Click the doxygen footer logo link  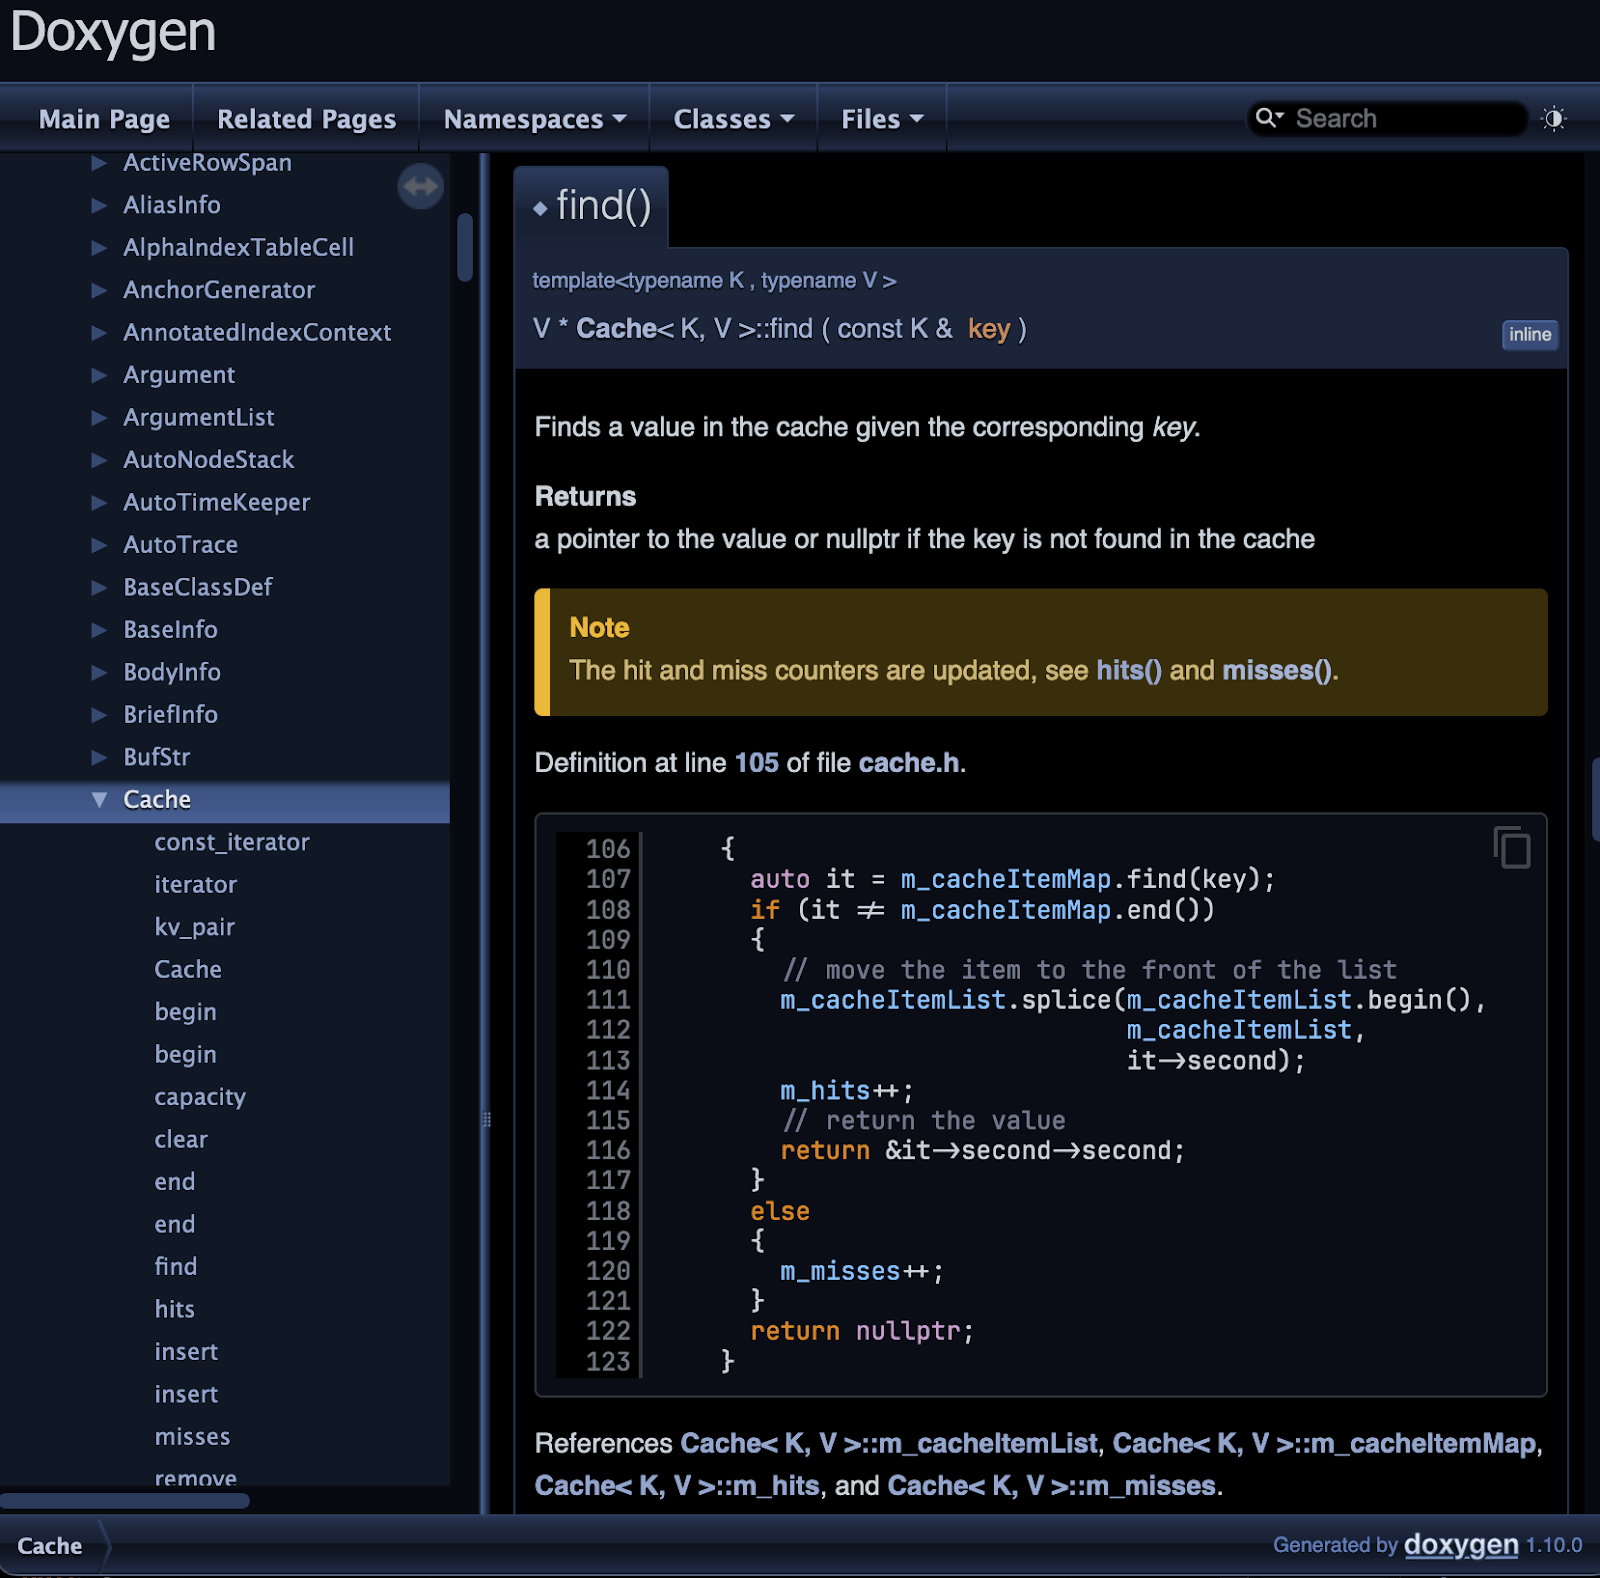pyautogui.click(x=1461, y=1545)
